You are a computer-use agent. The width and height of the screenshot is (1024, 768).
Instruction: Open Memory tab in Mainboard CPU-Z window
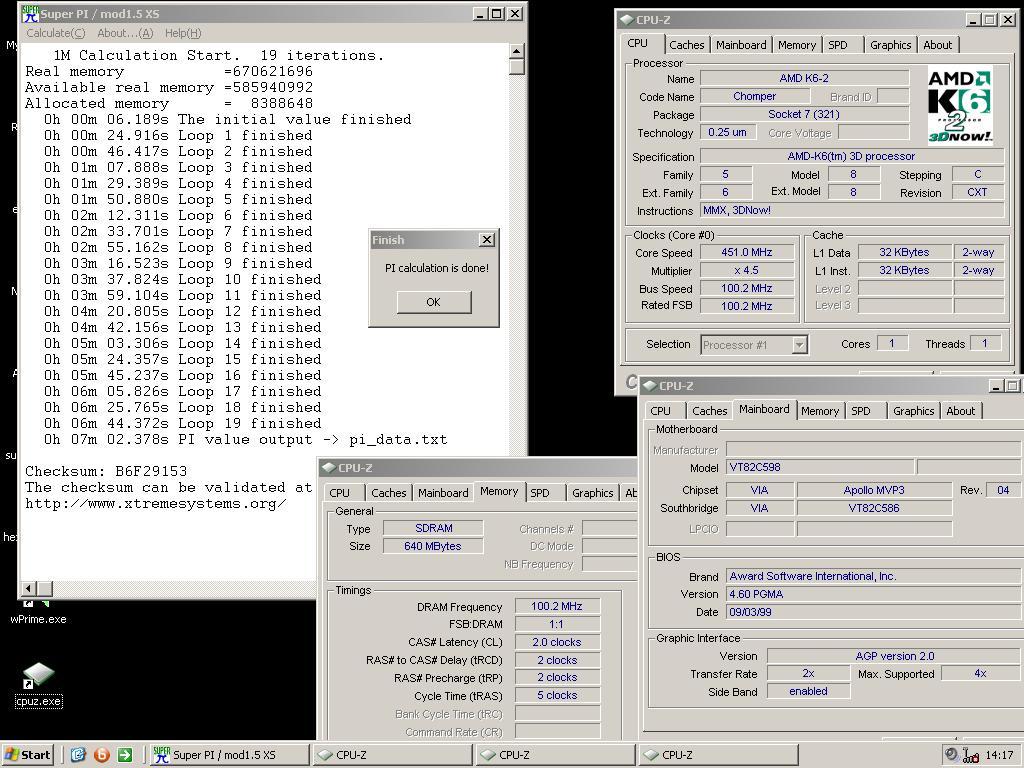[x=820, y=411]
